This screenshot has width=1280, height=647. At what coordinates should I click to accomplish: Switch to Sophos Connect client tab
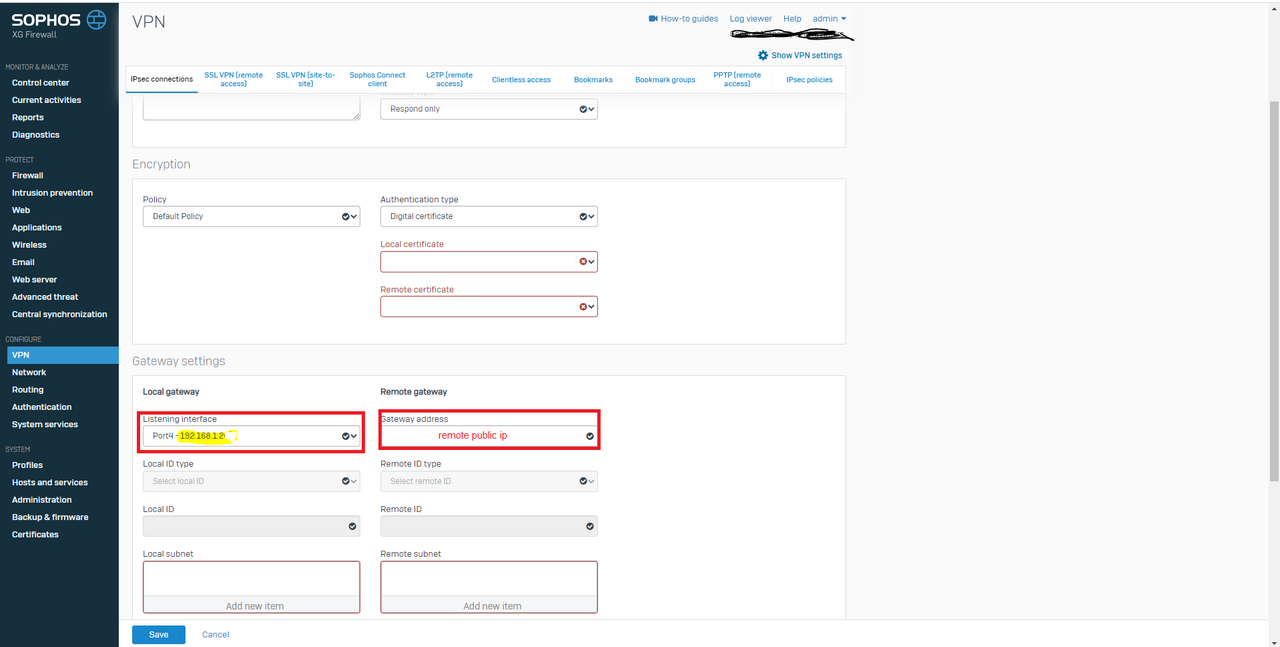(x=377, y=79)
